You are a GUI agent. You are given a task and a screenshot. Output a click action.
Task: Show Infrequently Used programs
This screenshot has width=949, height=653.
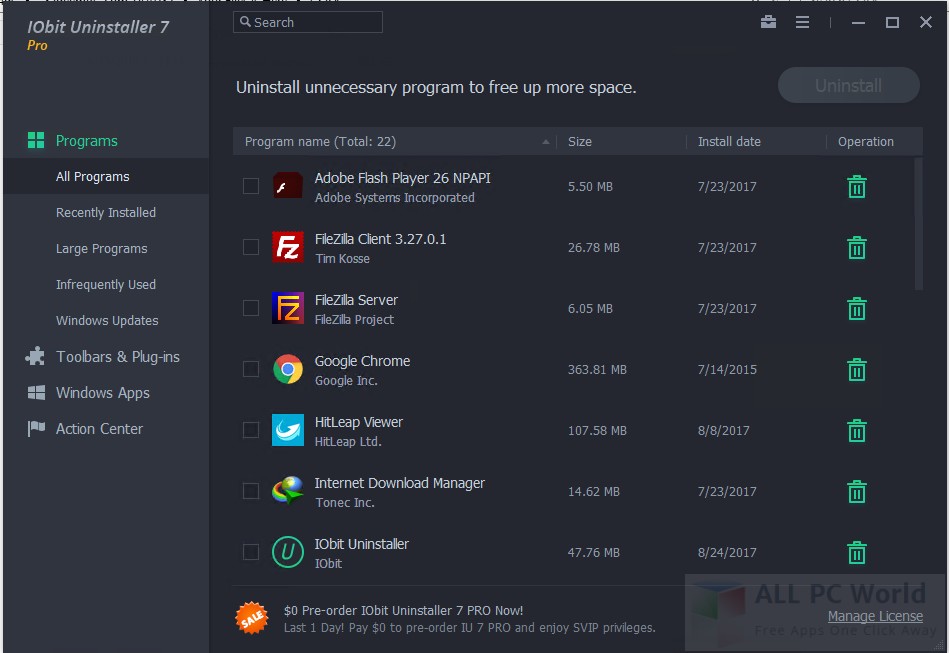click(x=106, y=284)
